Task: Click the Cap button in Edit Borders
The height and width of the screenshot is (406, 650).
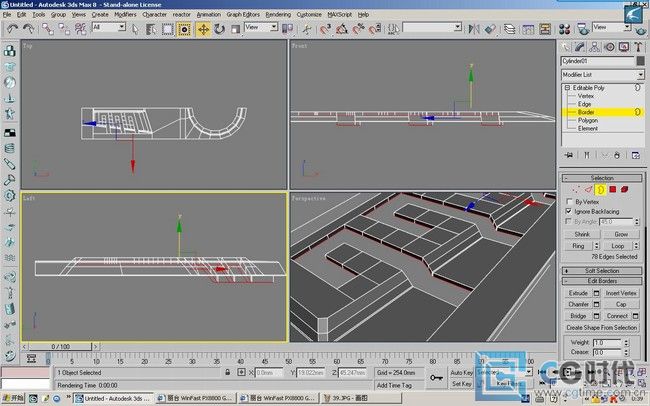Action: [x=621, y=304]
